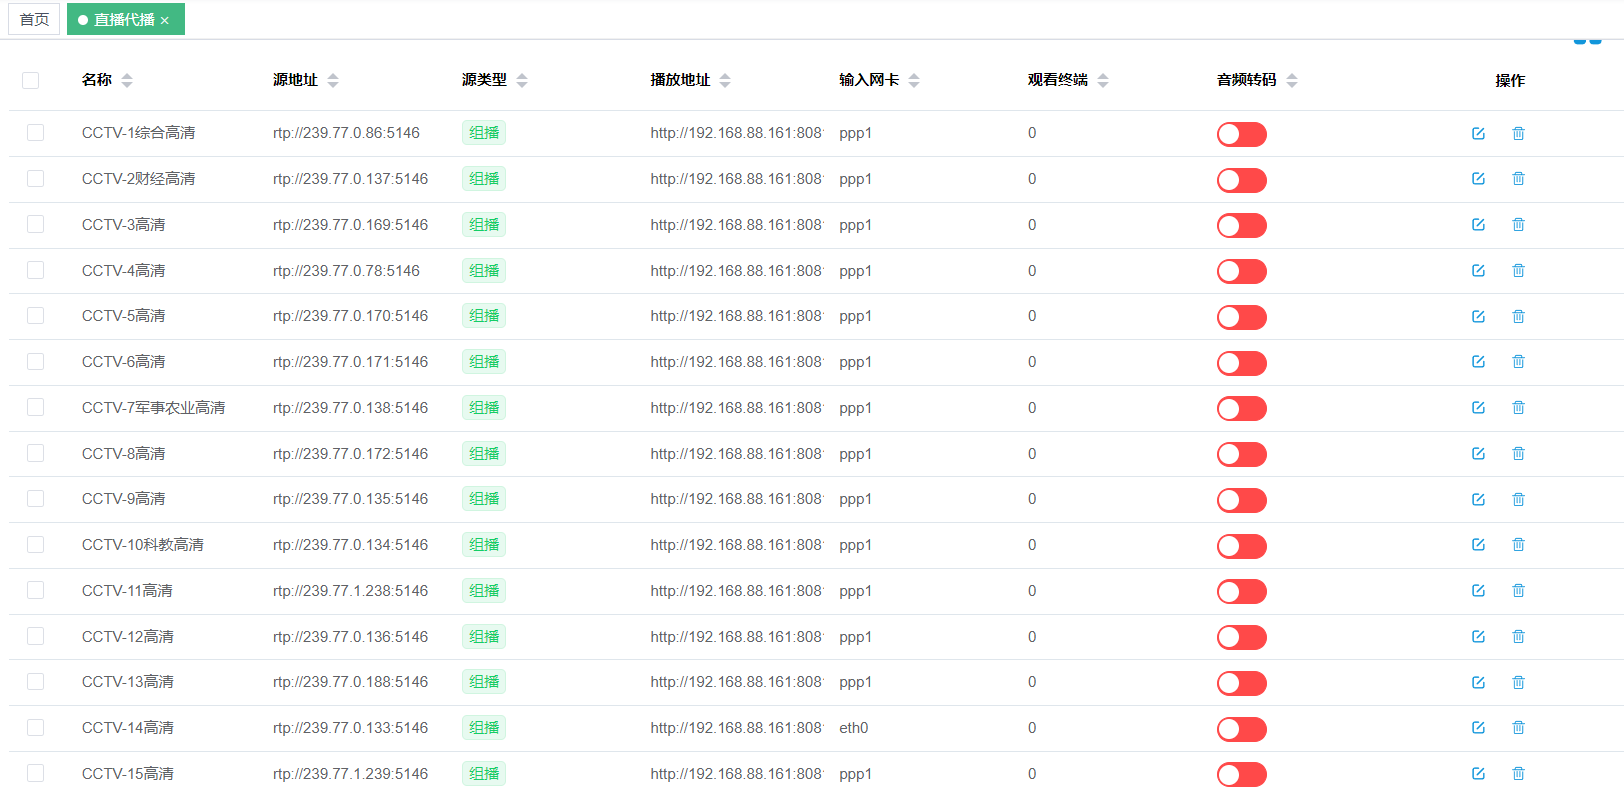This screenshot has height=797, width=1624.
Task: Click edit icon for CCTV-1综合高清 row
Action: click(x=1478, y=133)
